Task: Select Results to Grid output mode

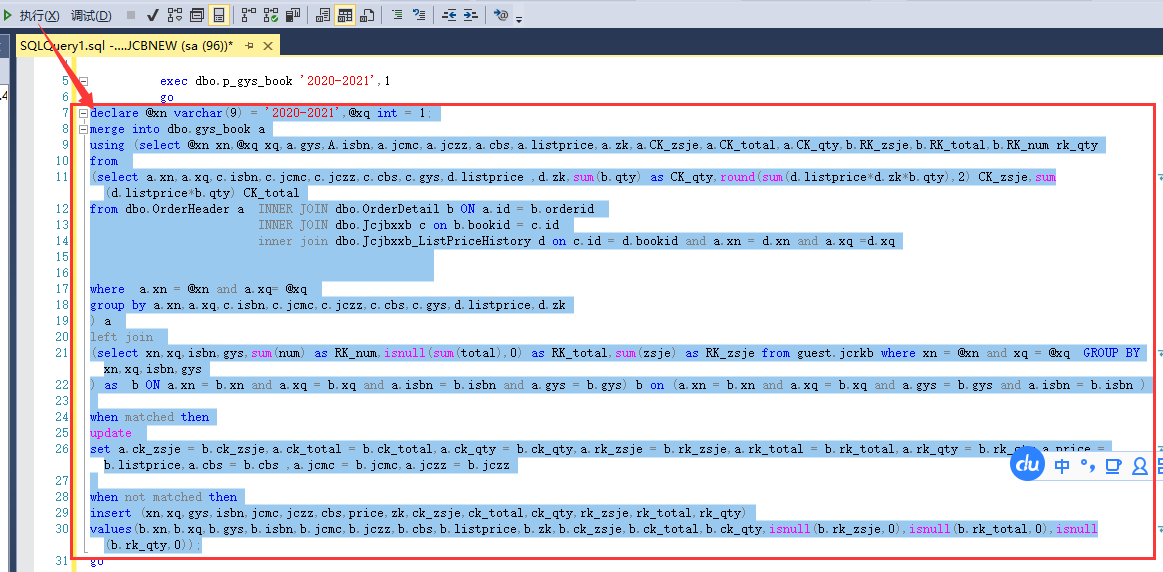Action: [x=344, y=15]
